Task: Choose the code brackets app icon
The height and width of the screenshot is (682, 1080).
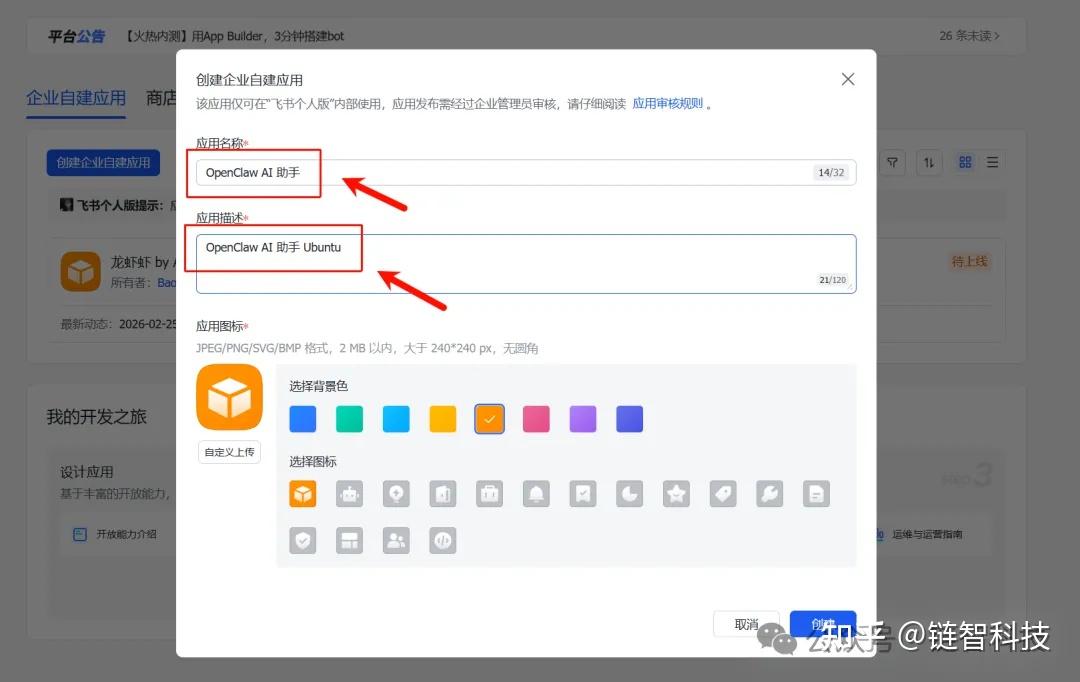Action: [x=443, y=541]
